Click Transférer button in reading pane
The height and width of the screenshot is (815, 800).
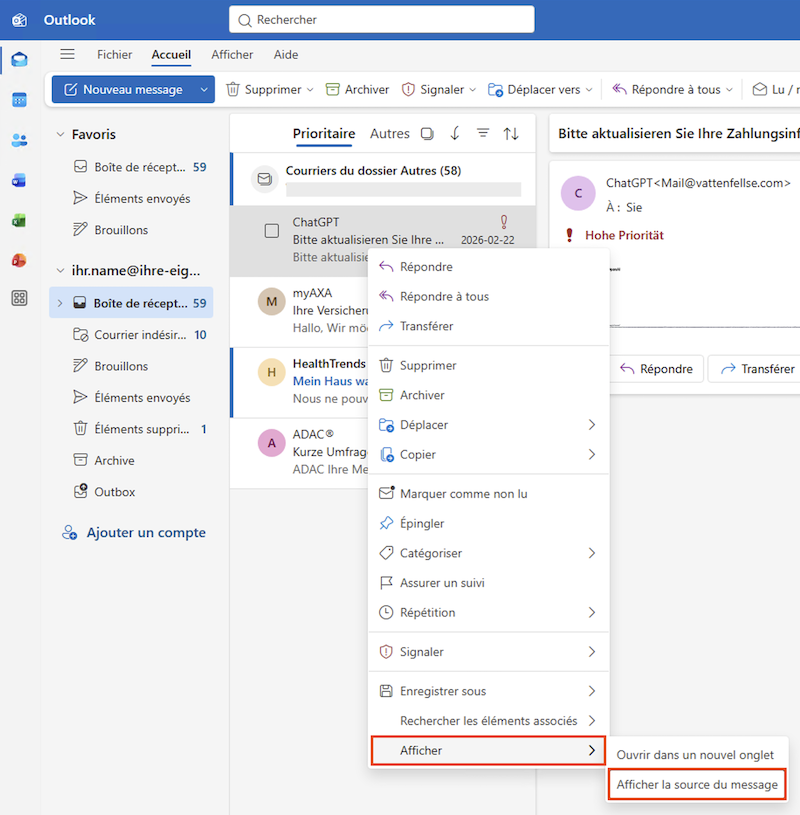pos(756,369)
